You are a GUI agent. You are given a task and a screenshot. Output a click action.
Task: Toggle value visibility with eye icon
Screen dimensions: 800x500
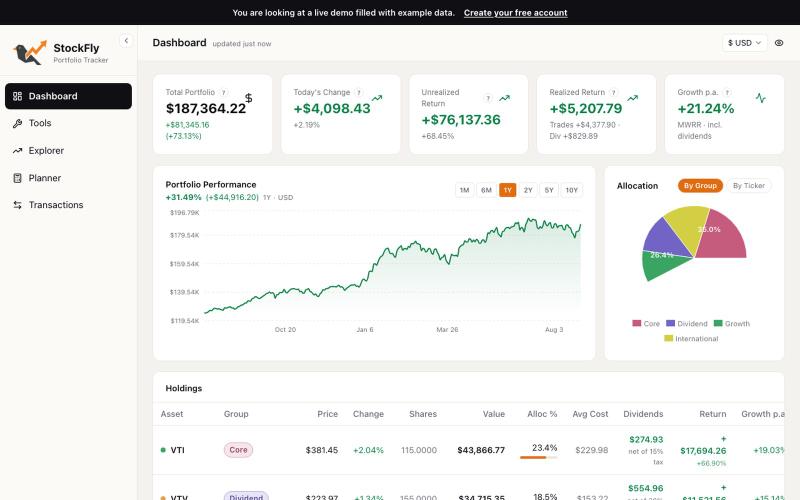[x=779, y=43]
